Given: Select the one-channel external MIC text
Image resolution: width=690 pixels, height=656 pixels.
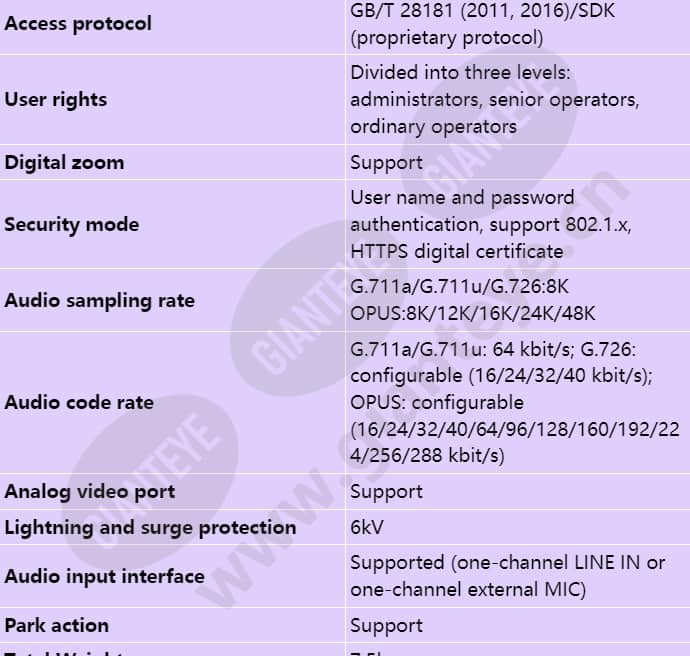Looking at the screenshot, I should [x=468, y=590].
